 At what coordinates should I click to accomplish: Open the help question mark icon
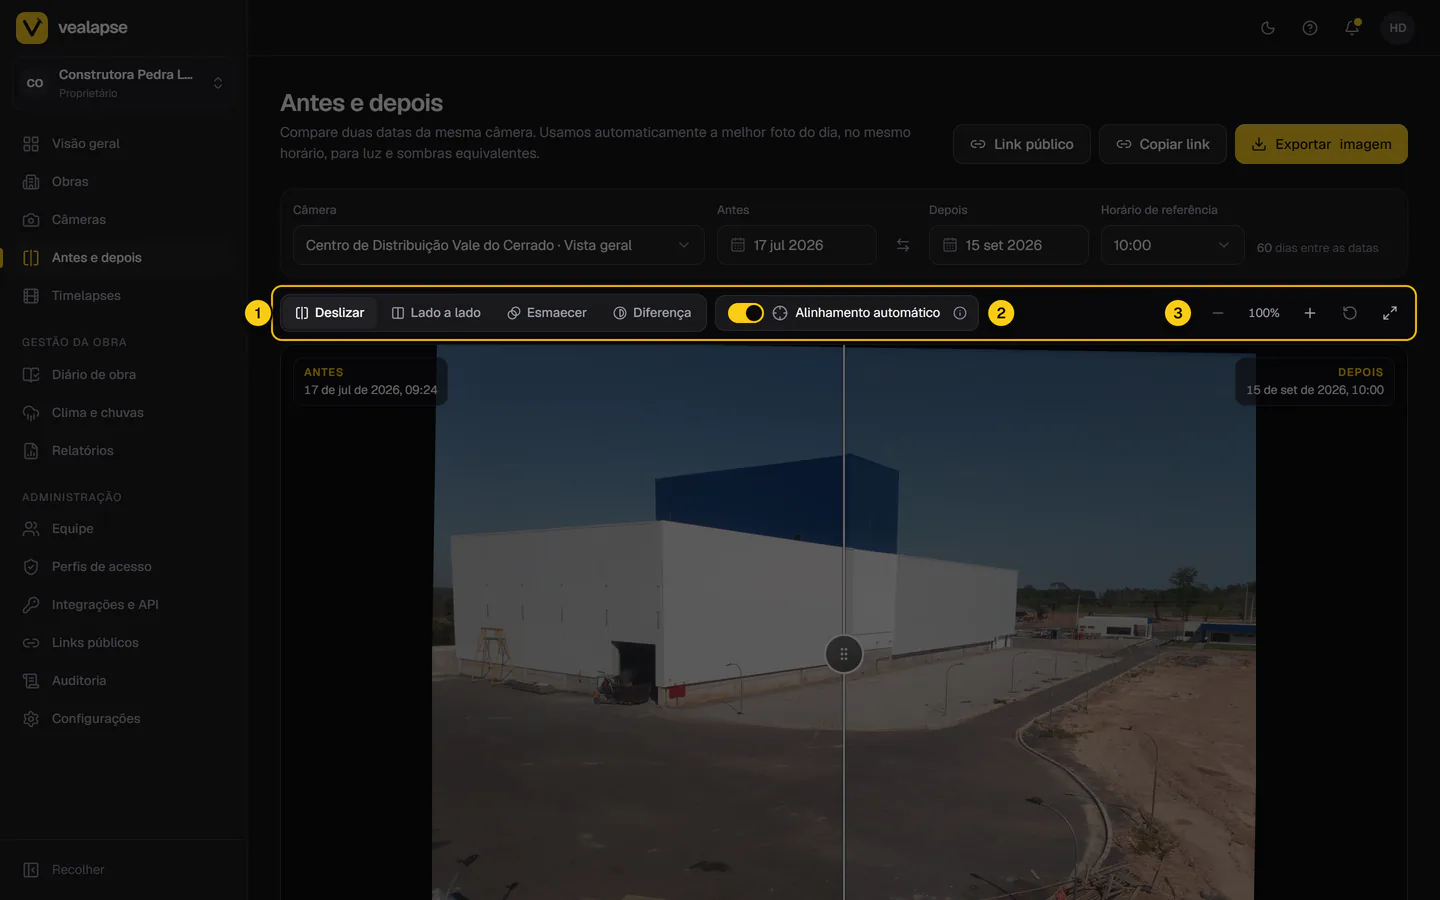[1310, 28]
